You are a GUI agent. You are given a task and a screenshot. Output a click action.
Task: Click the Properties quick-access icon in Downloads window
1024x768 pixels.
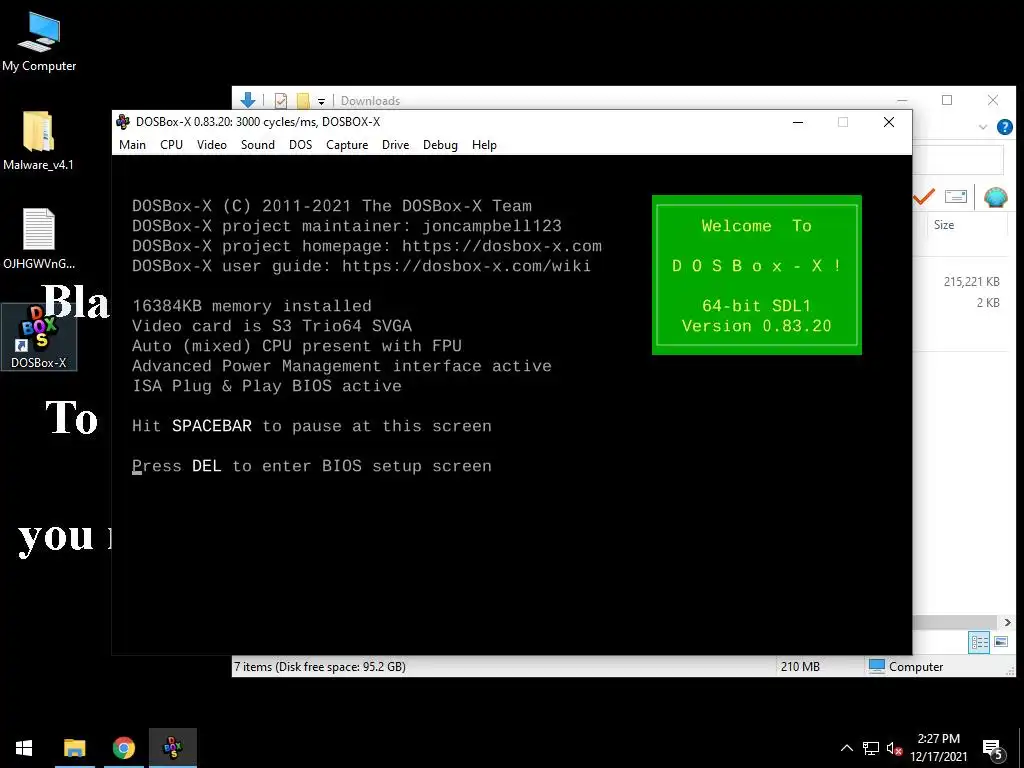[281, 101]
